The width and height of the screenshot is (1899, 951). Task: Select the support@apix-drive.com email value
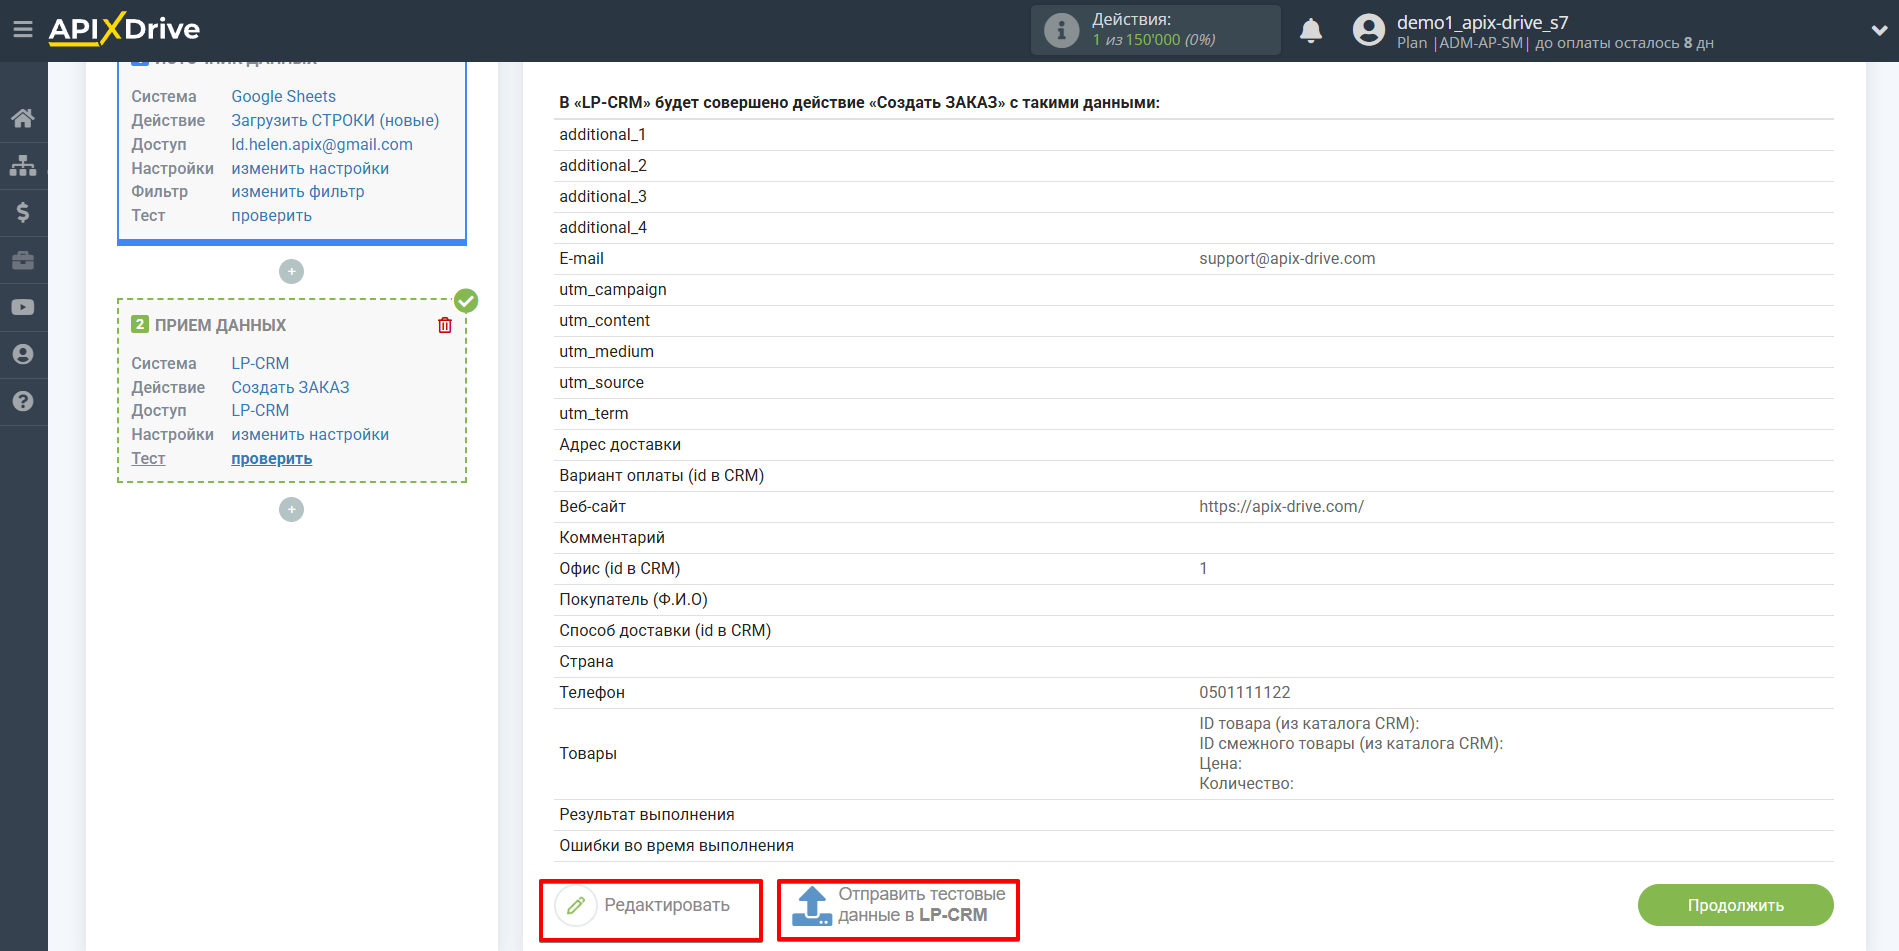tap(1287, 258)
